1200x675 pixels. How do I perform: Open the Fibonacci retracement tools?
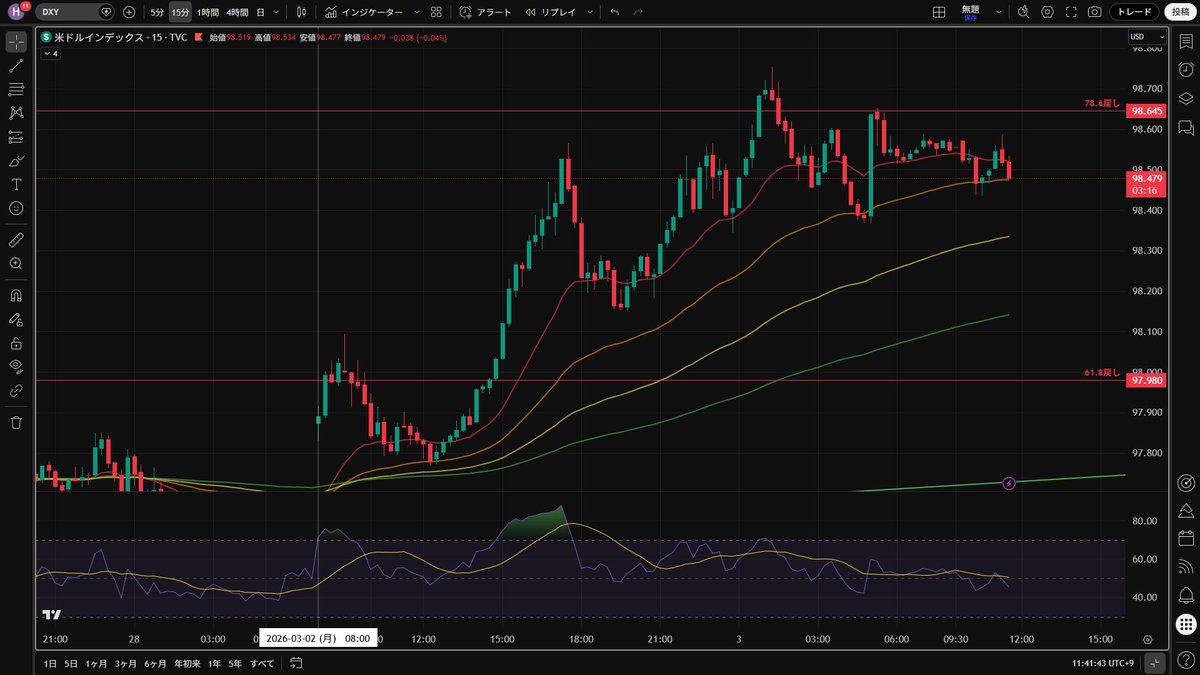click(16, 90)
